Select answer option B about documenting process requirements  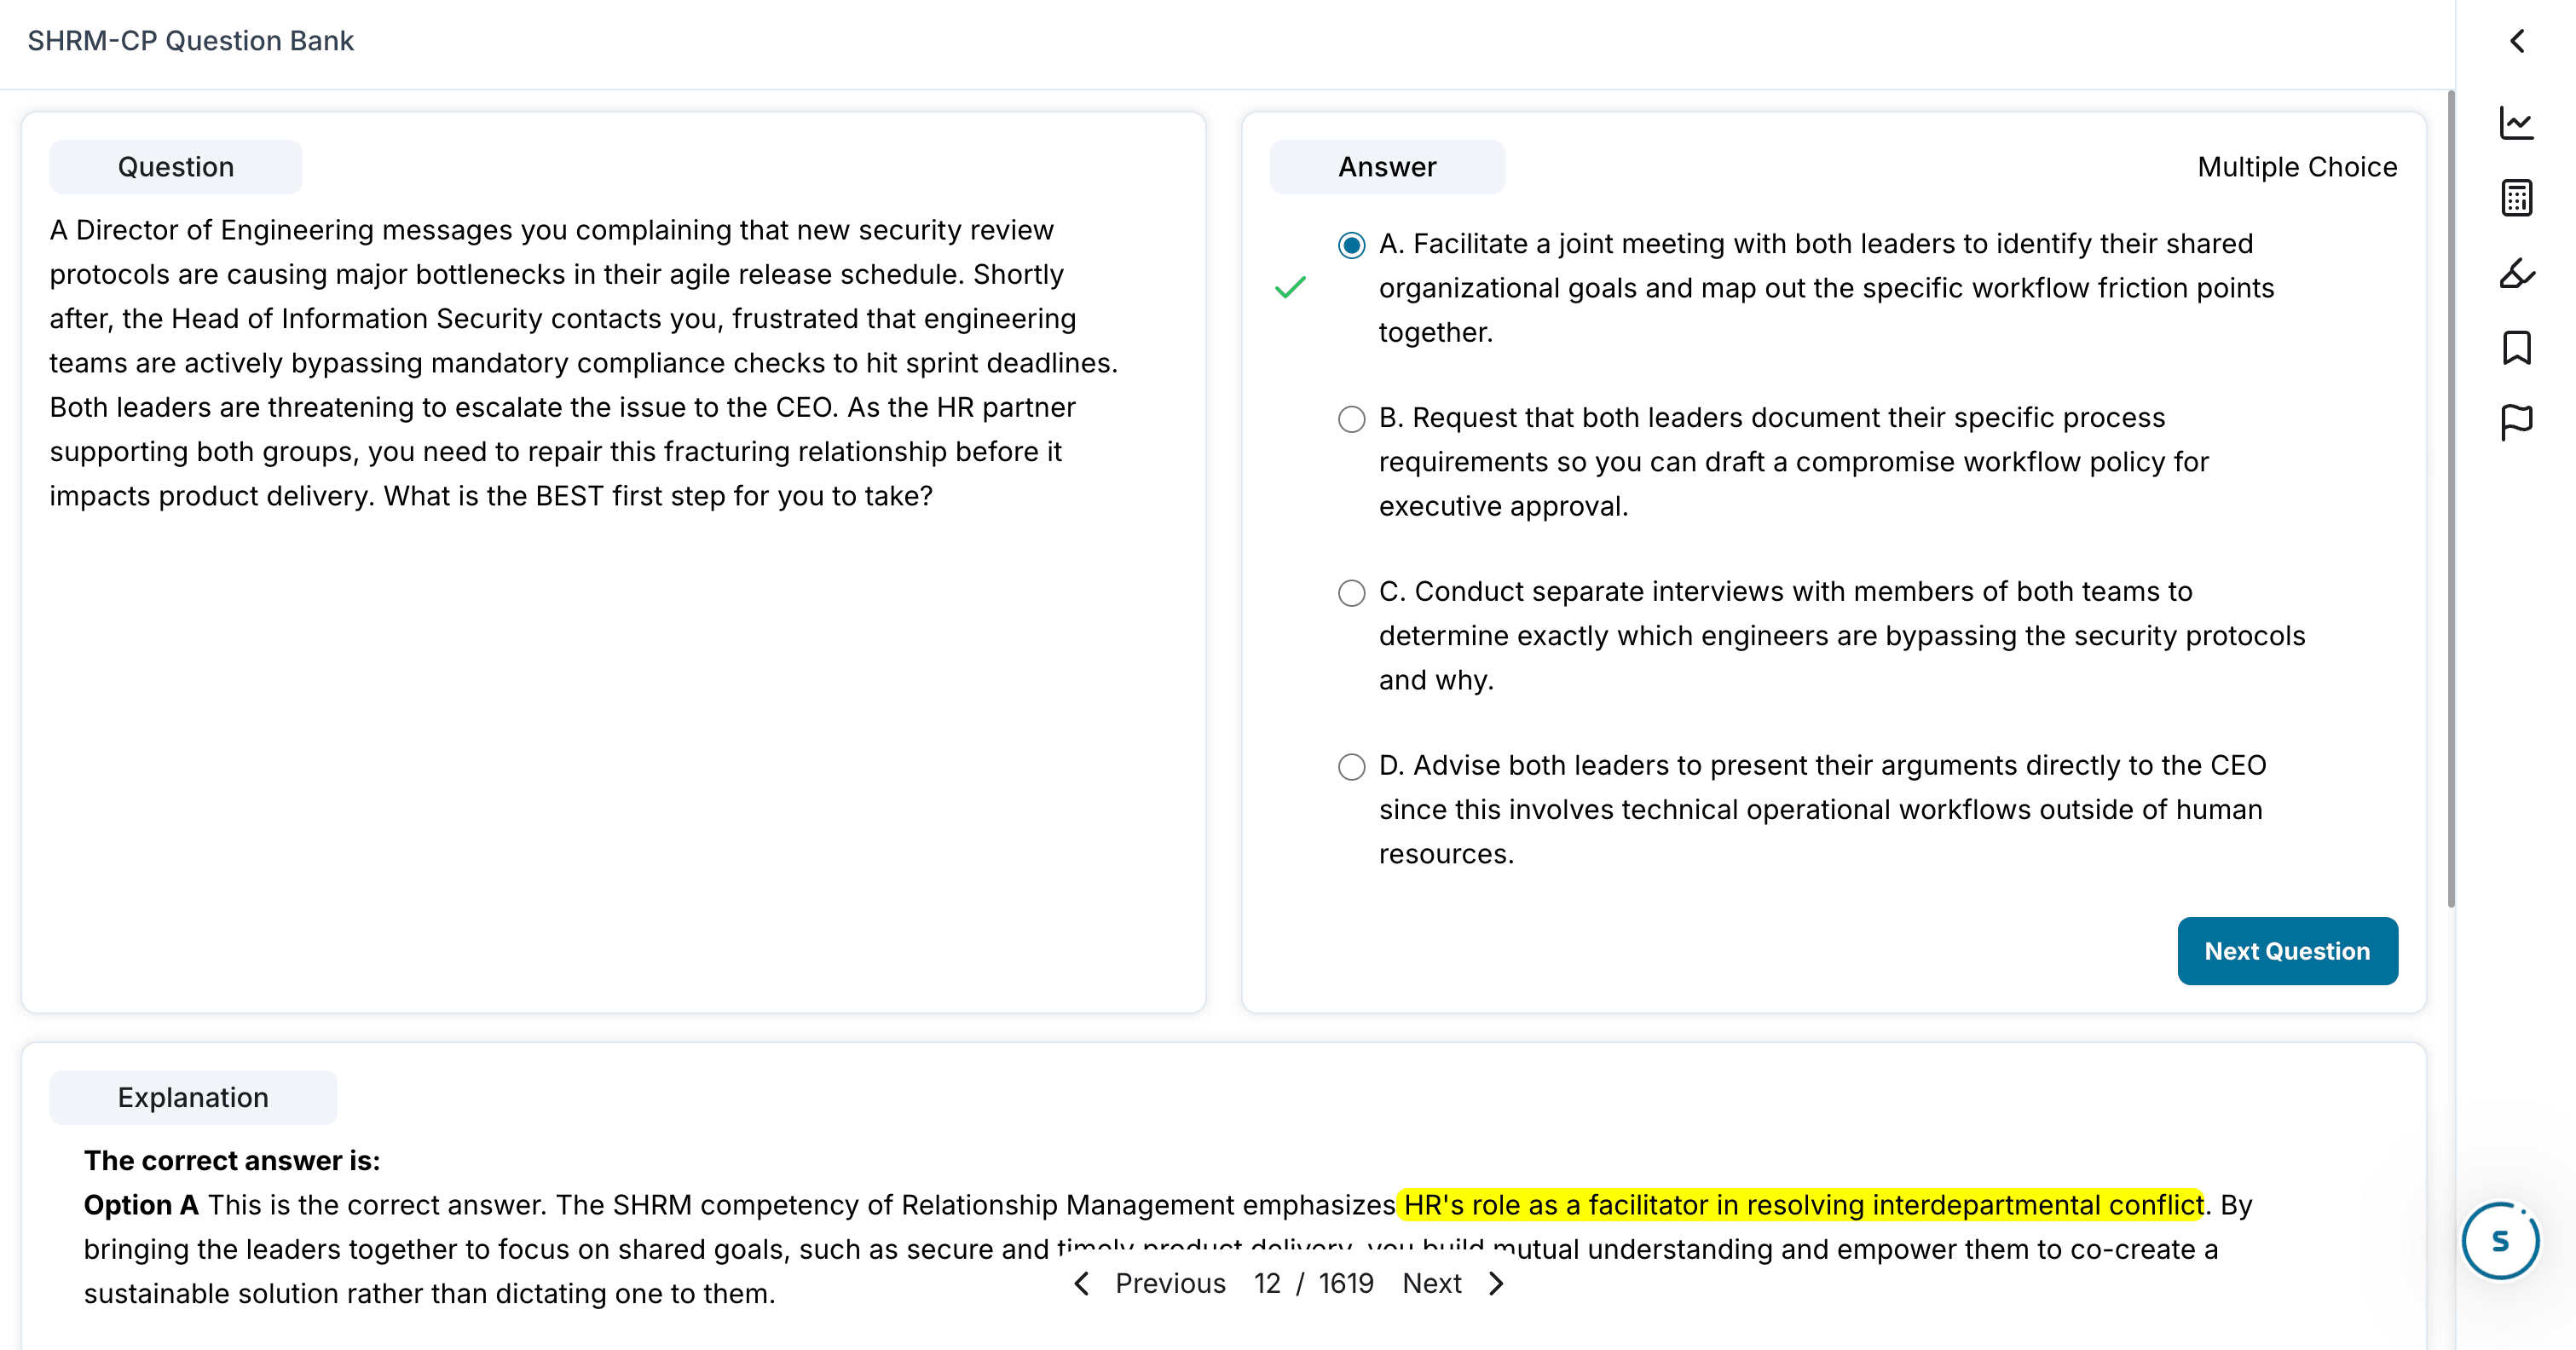click(1351, 419)
